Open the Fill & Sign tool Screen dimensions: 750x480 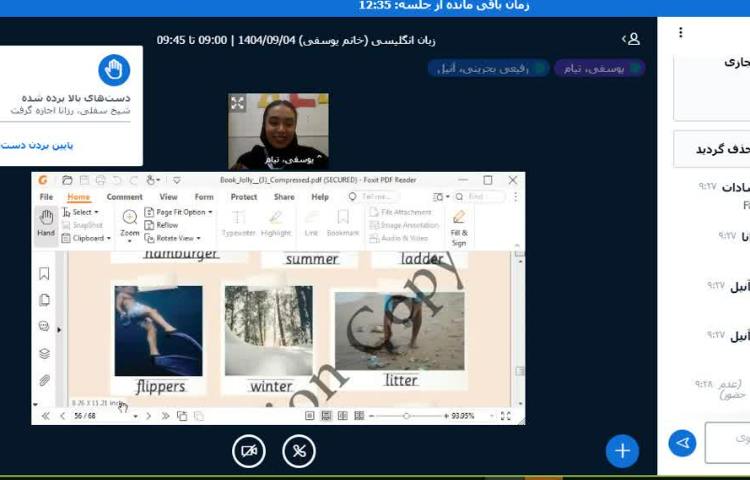[459, 229]
